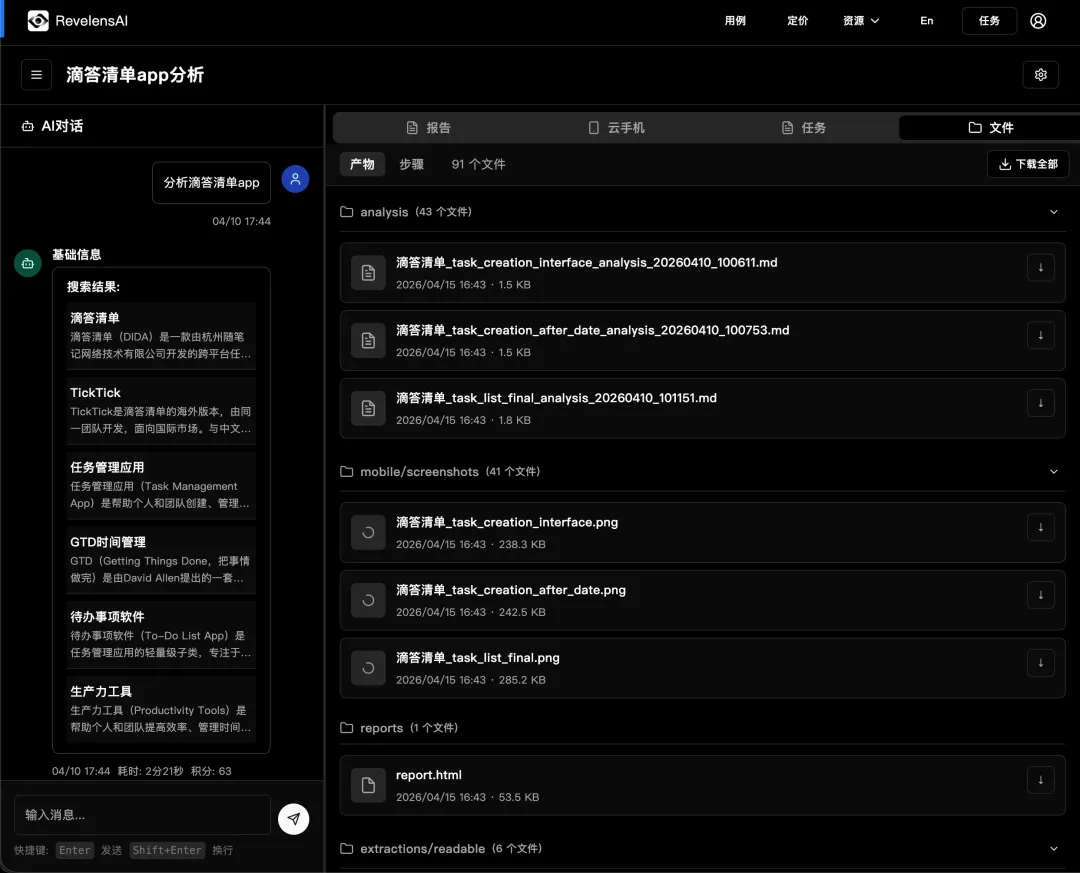This screenshot has width=1080, height=873.
Task: Click loading thumbnail of task_creation_after_date.png
Action: pos(368,600)
